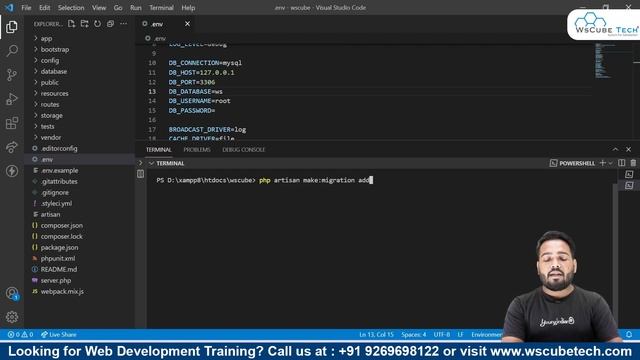Open the Go menu
The image size is (640, 360).
pyautogui.click(x=118, y=8)
